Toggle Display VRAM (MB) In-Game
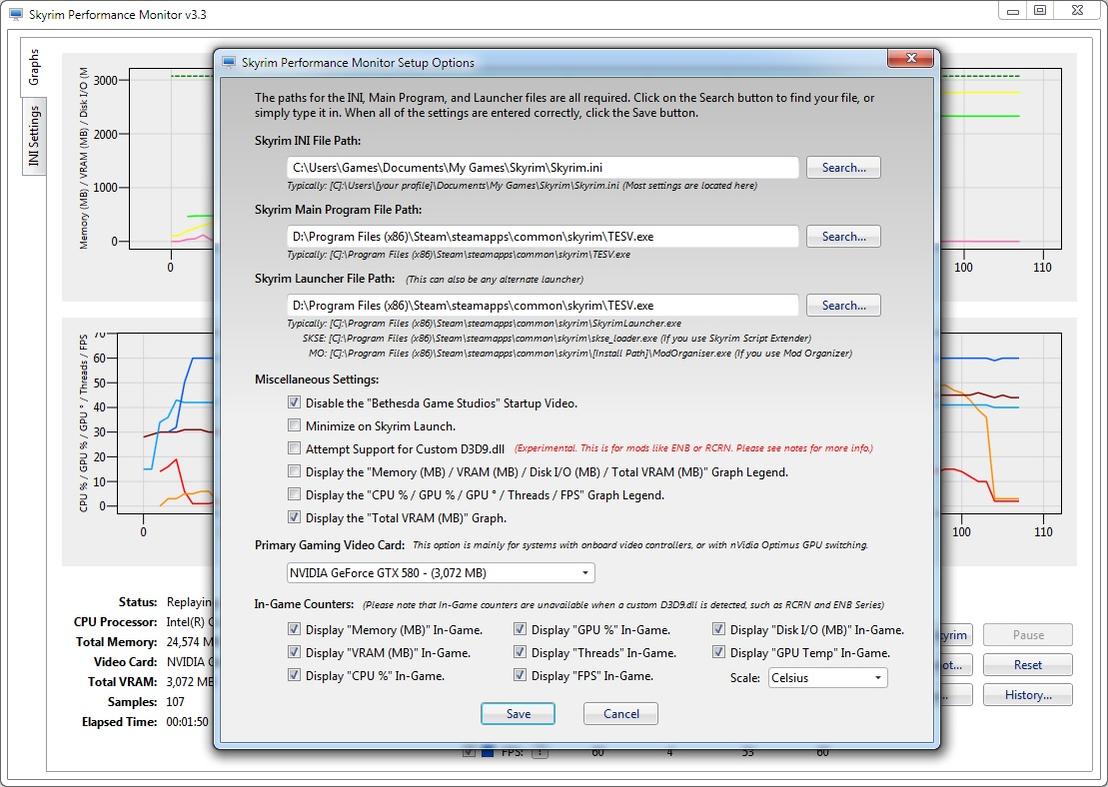Screen dimensions: 1108x787 (294, 652)
